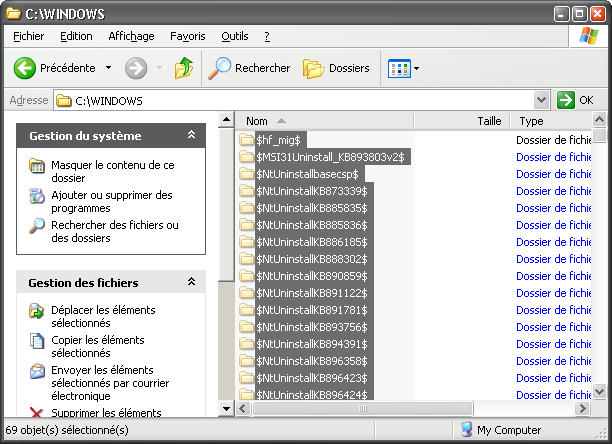Image resolution: width=612 pixels, height=444 pixels.
Task: Click folder icon of $NtUninstallKB891781$
Action: coord(246,310)
